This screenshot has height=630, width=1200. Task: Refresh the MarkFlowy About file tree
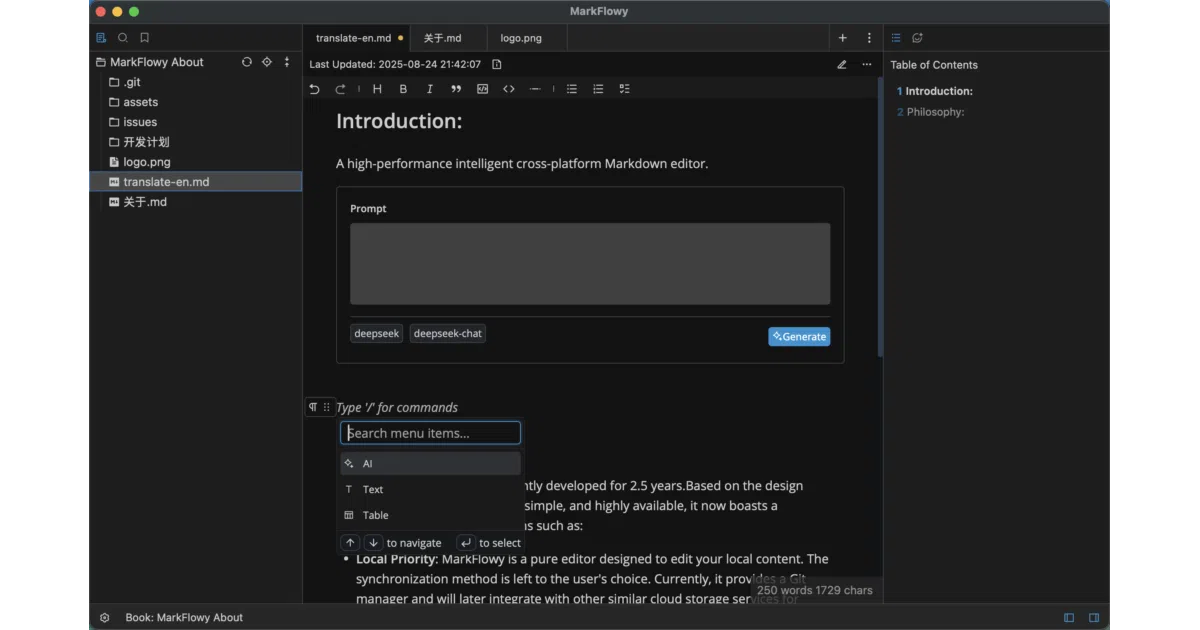[247, 62]
